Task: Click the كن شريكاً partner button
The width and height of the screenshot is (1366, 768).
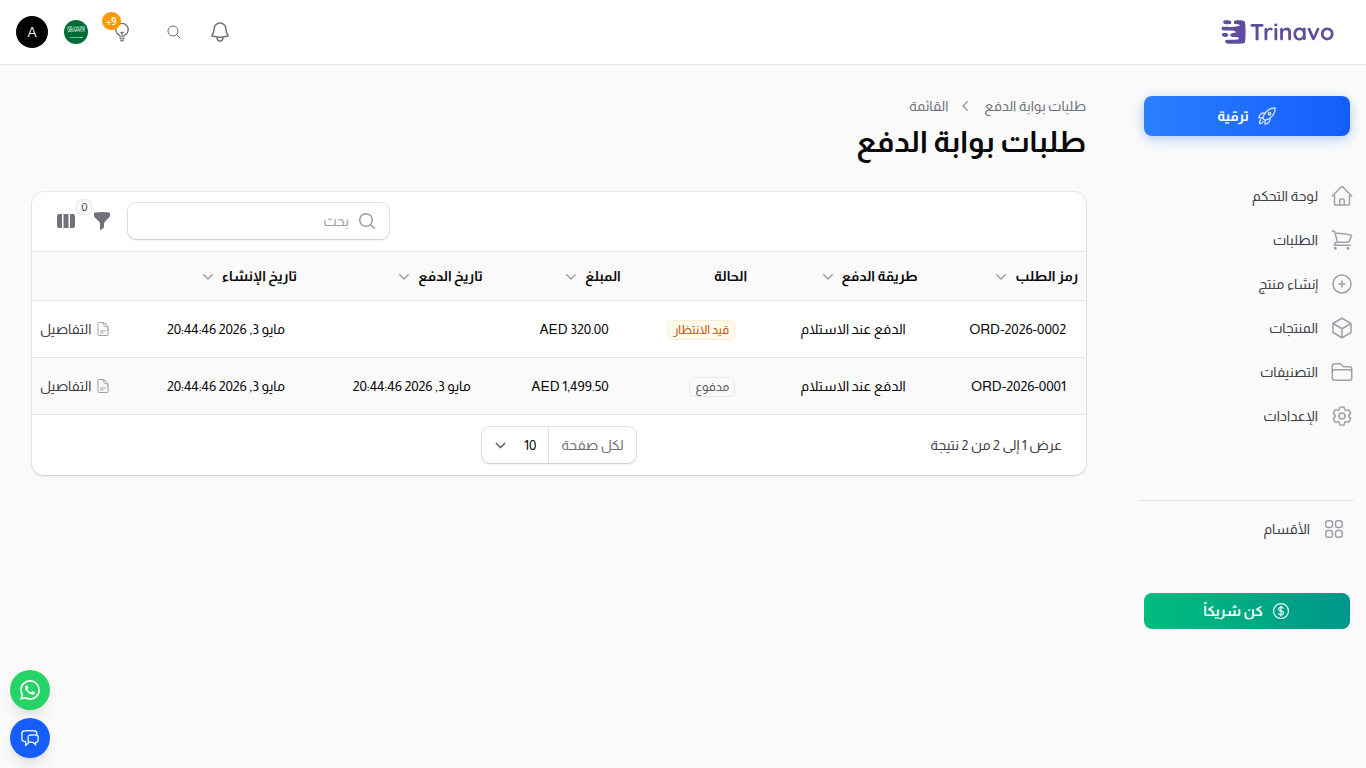Action: (x=1247, y=611)
